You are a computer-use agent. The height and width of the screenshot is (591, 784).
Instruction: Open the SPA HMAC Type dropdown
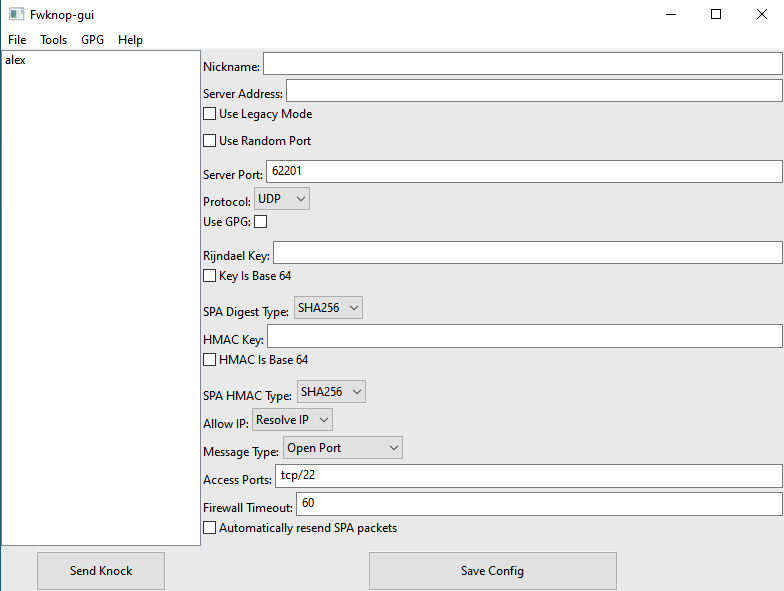point(331,392)
